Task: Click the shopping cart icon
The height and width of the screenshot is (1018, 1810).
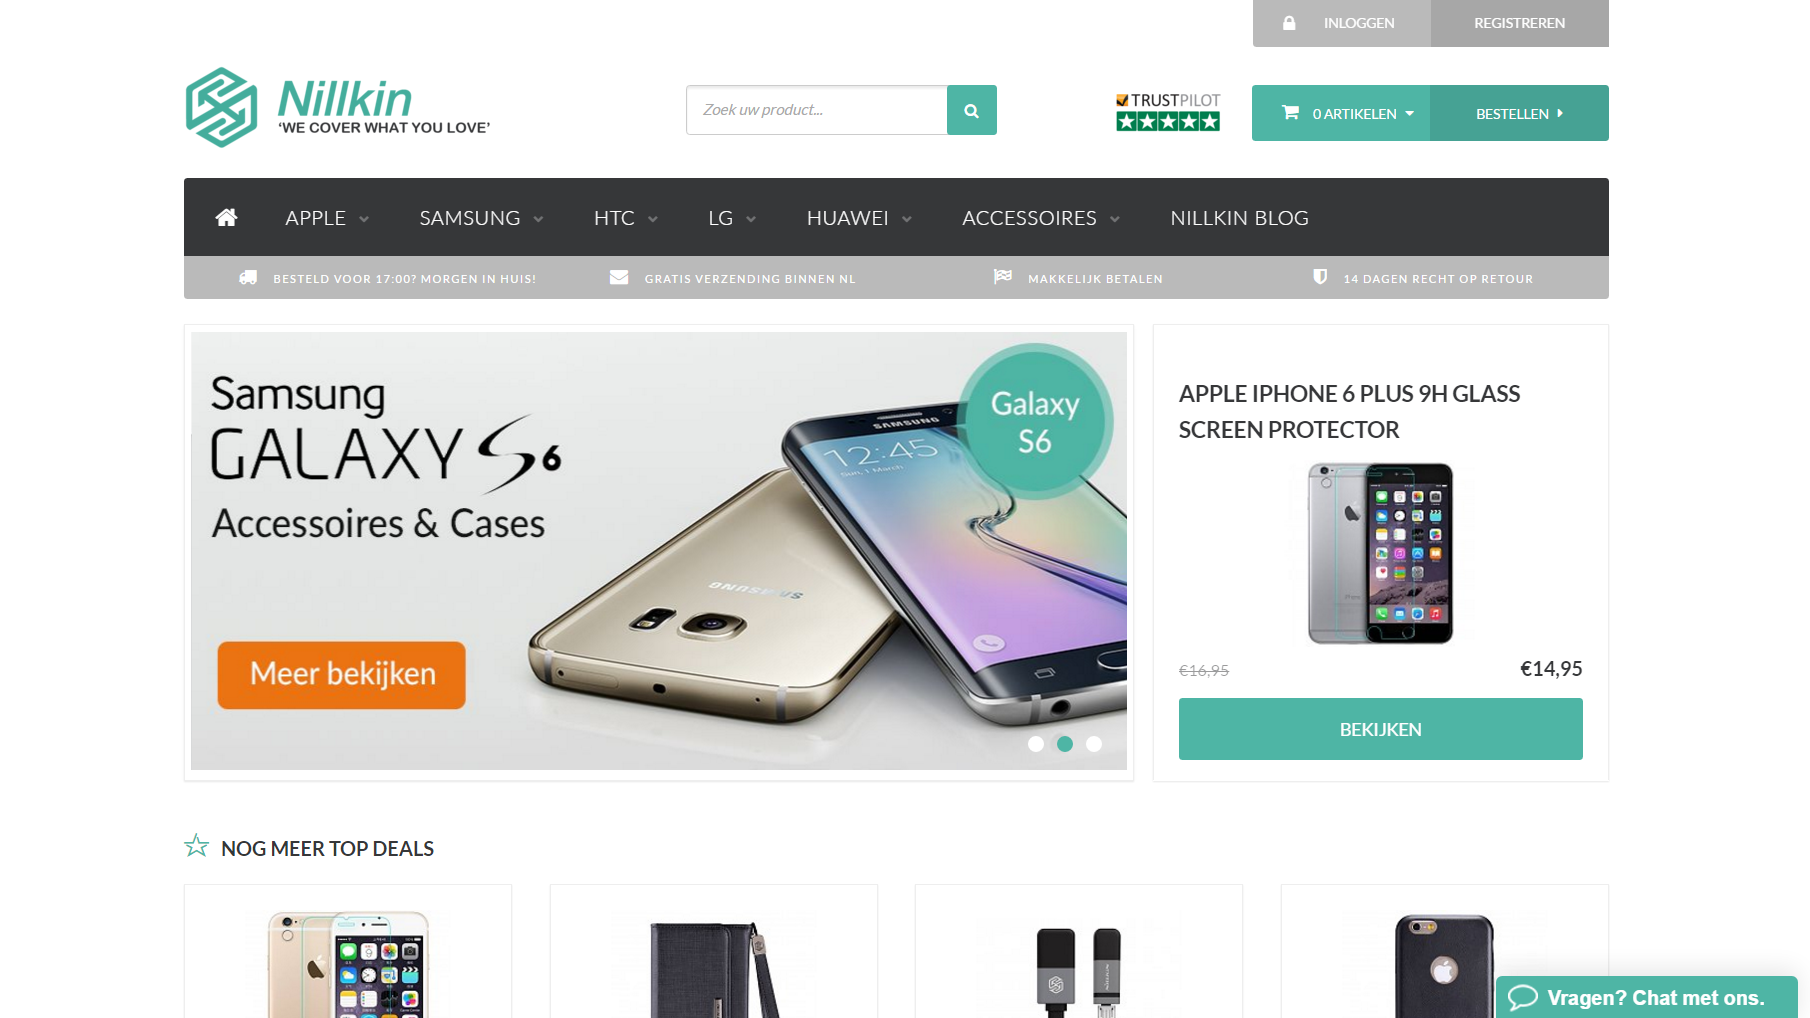Action: 1290,113
